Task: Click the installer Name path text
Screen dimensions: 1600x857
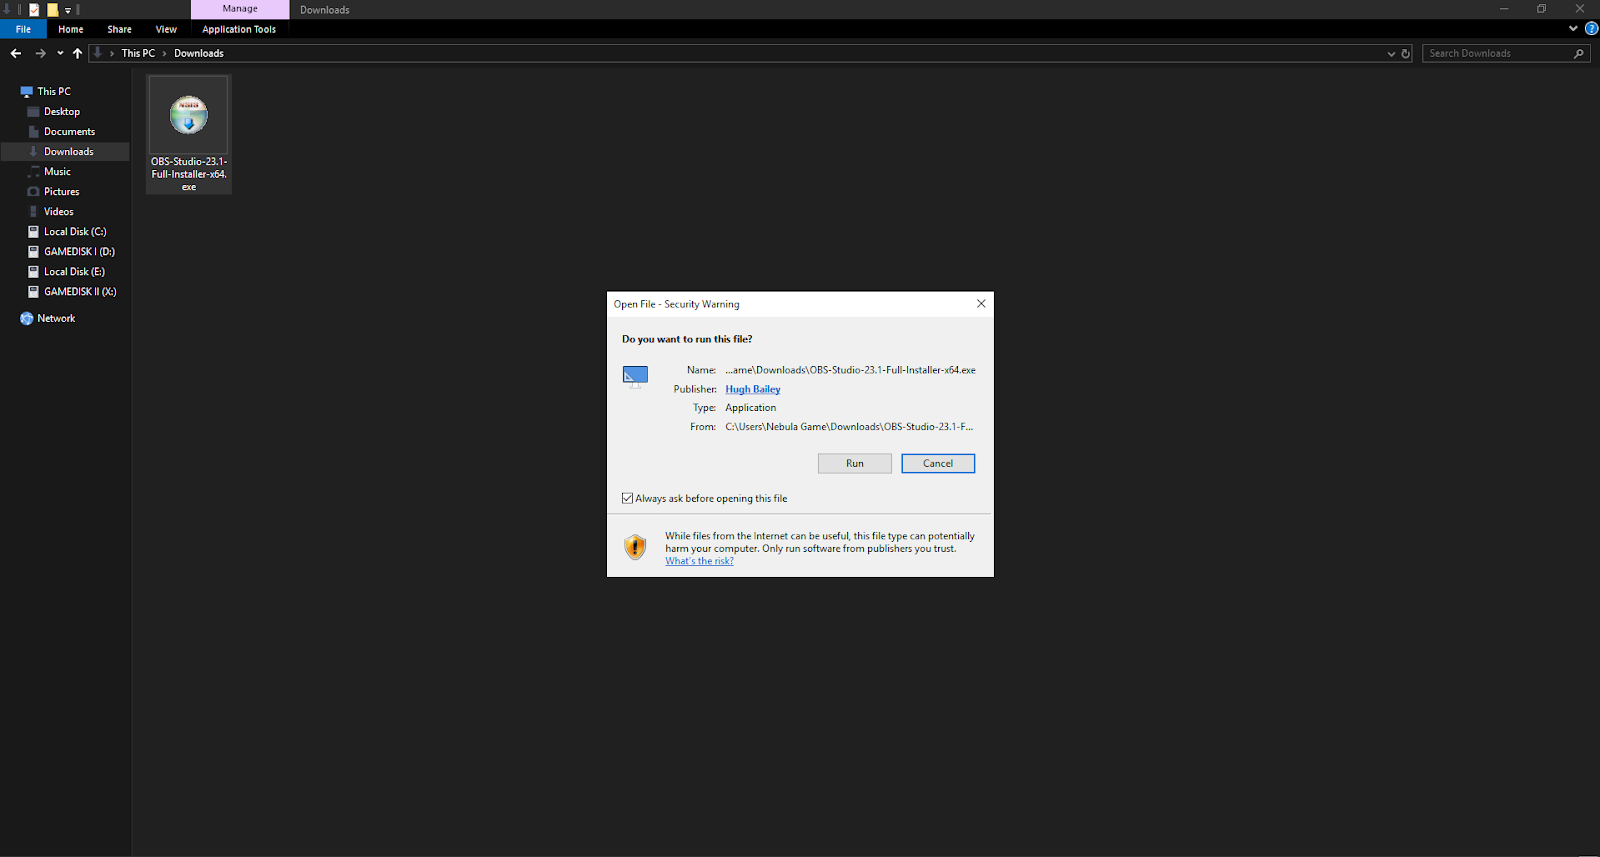Action: pos(850,370)
